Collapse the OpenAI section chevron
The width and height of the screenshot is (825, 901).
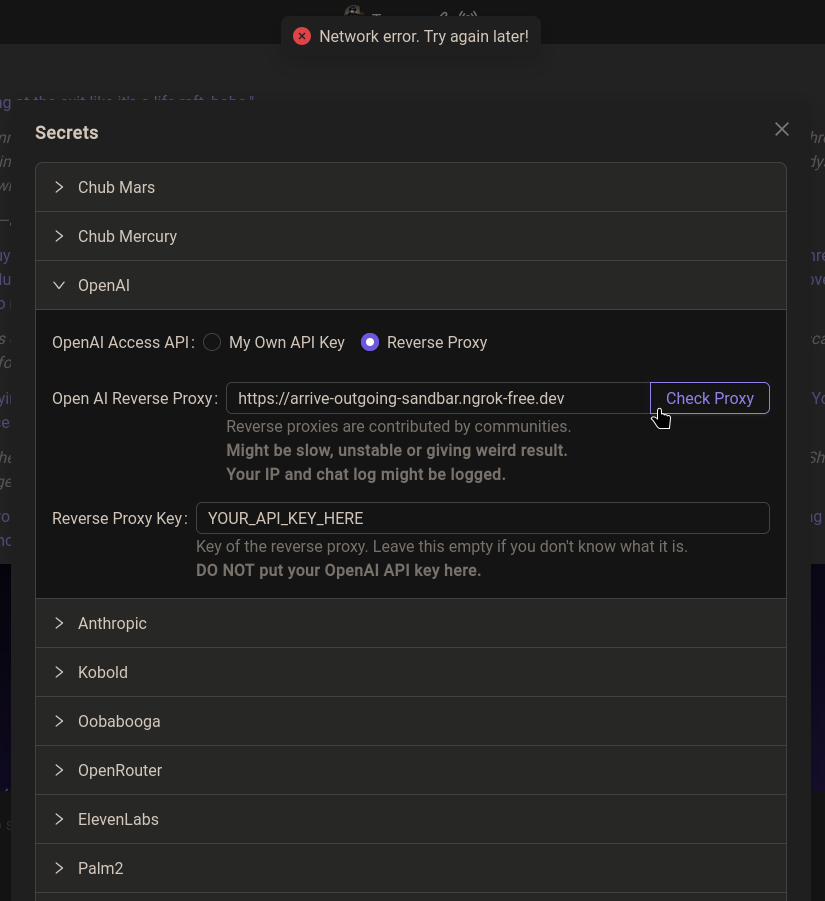[59, 286]
